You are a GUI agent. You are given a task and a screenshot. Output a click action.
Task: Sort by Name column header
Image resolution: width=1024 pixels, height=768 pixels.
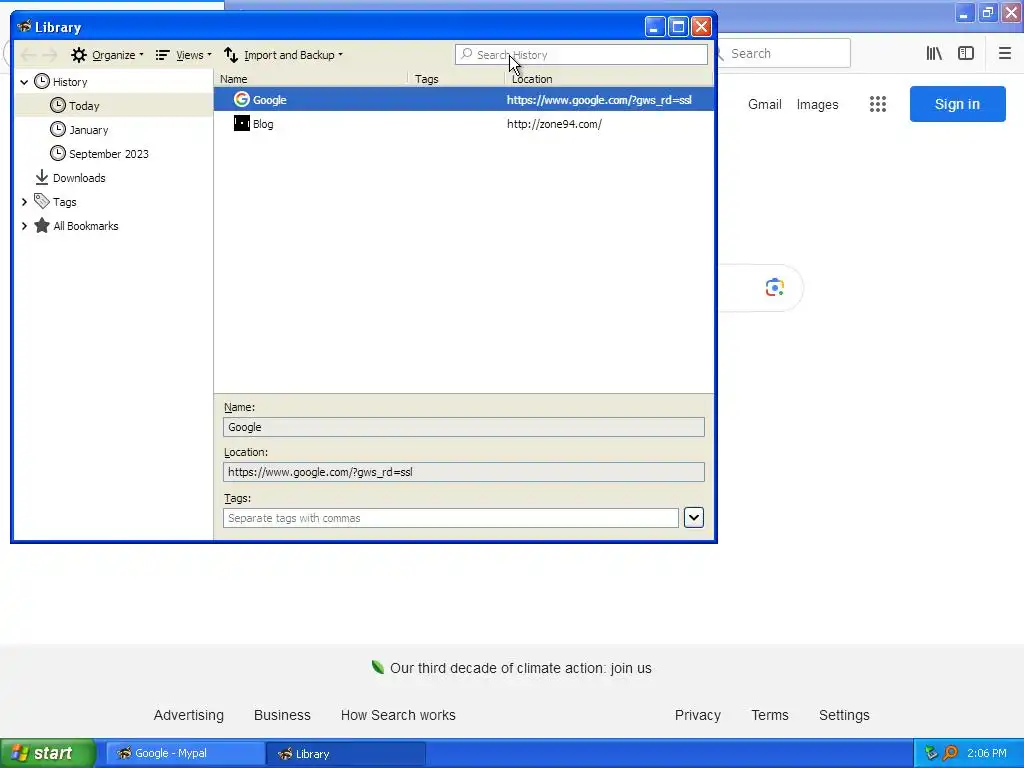click(311, 79)
